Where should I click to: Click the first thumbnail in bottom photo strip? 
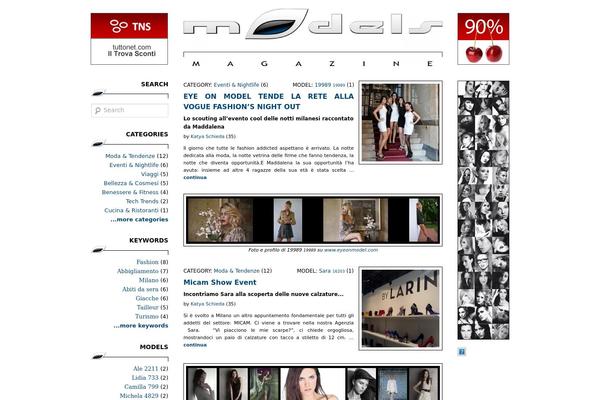(x=202, y=384)
